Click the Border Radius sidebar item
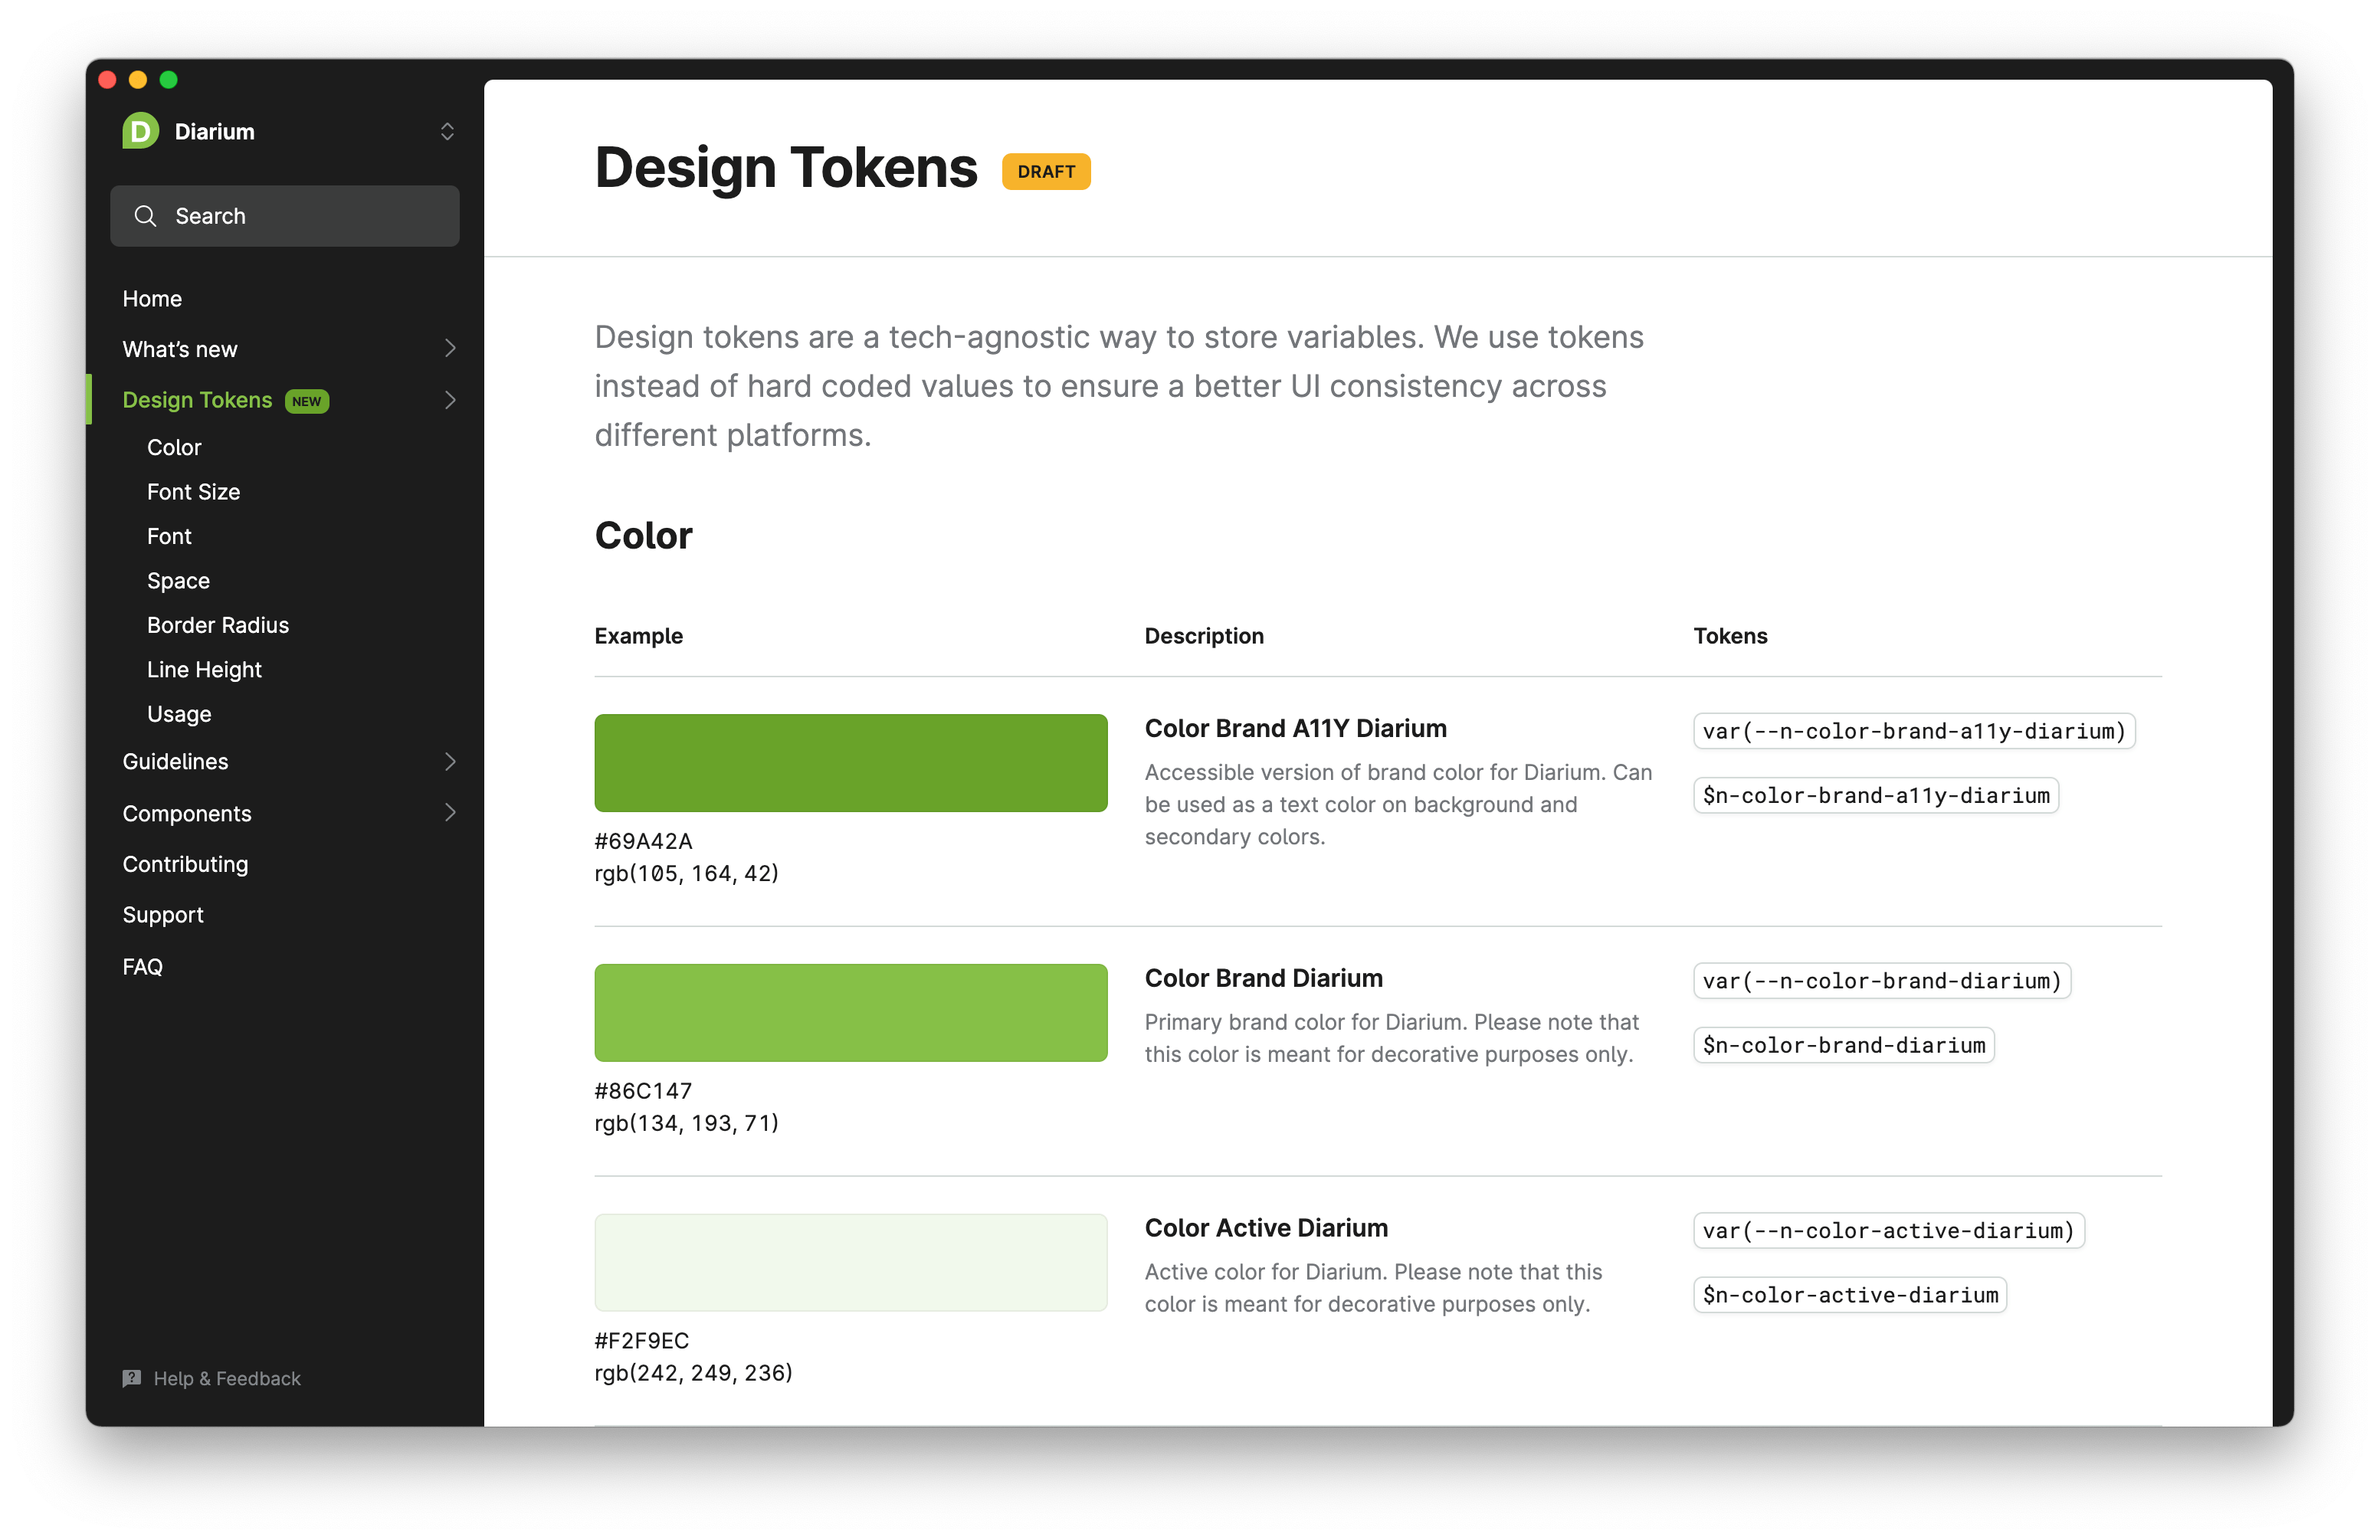This screenshot has height=1540, width=2380. pyautogui.click(x=218, y=624)
